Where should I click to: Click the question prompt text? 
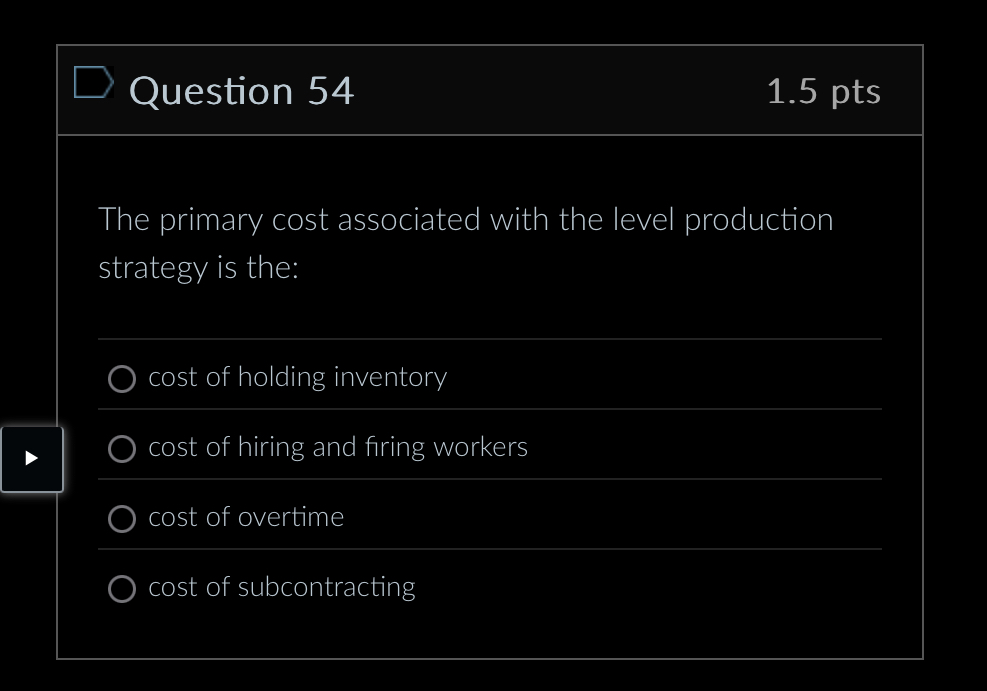465,243
